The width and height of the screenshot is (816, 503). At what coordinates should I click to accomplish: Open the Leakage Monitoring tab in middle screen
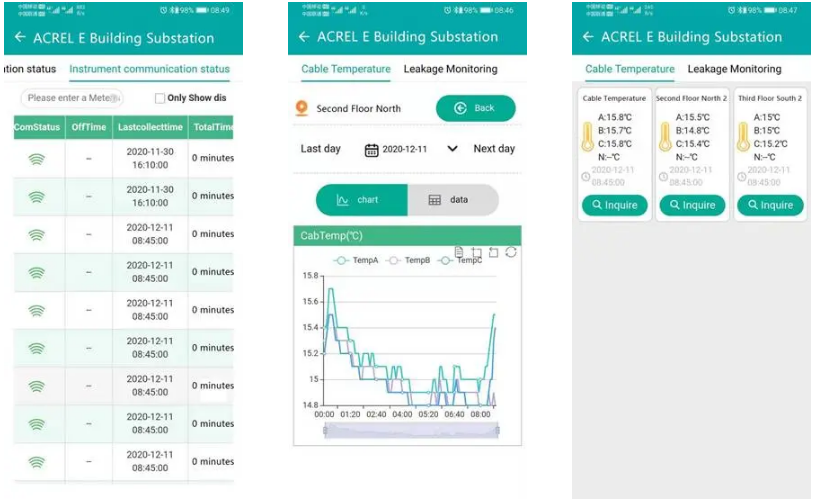(450, 69)
